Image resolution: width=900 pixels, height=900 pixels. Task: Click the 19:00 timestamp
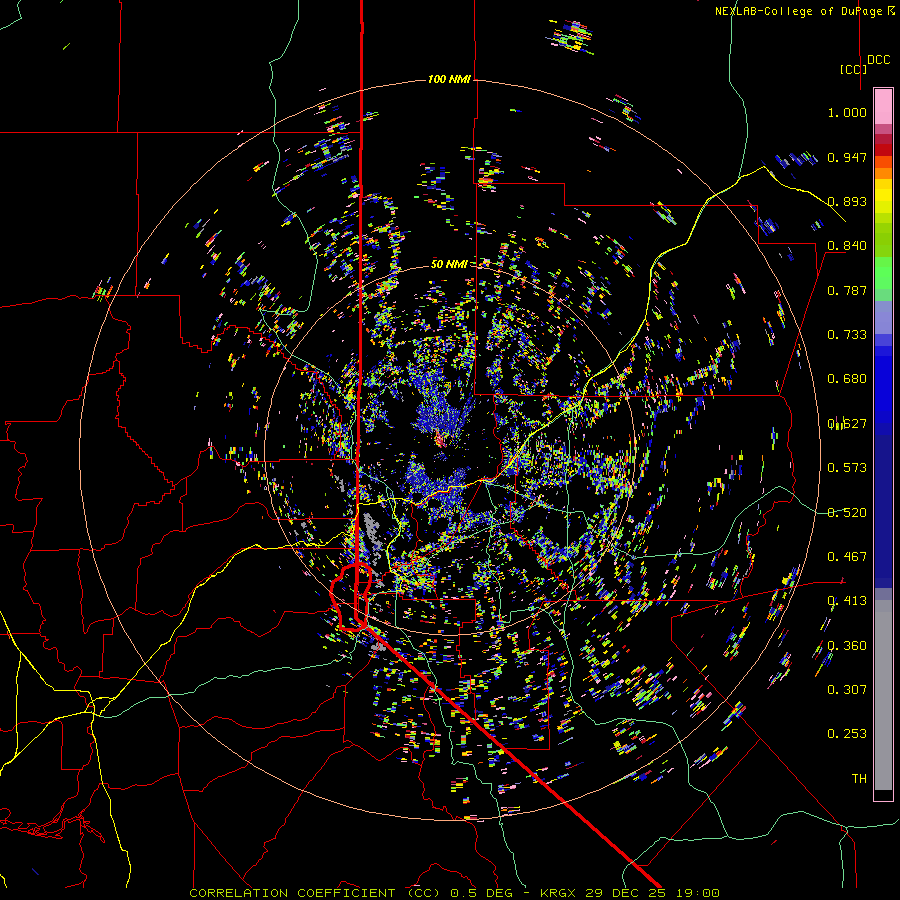tap(697, 893)
